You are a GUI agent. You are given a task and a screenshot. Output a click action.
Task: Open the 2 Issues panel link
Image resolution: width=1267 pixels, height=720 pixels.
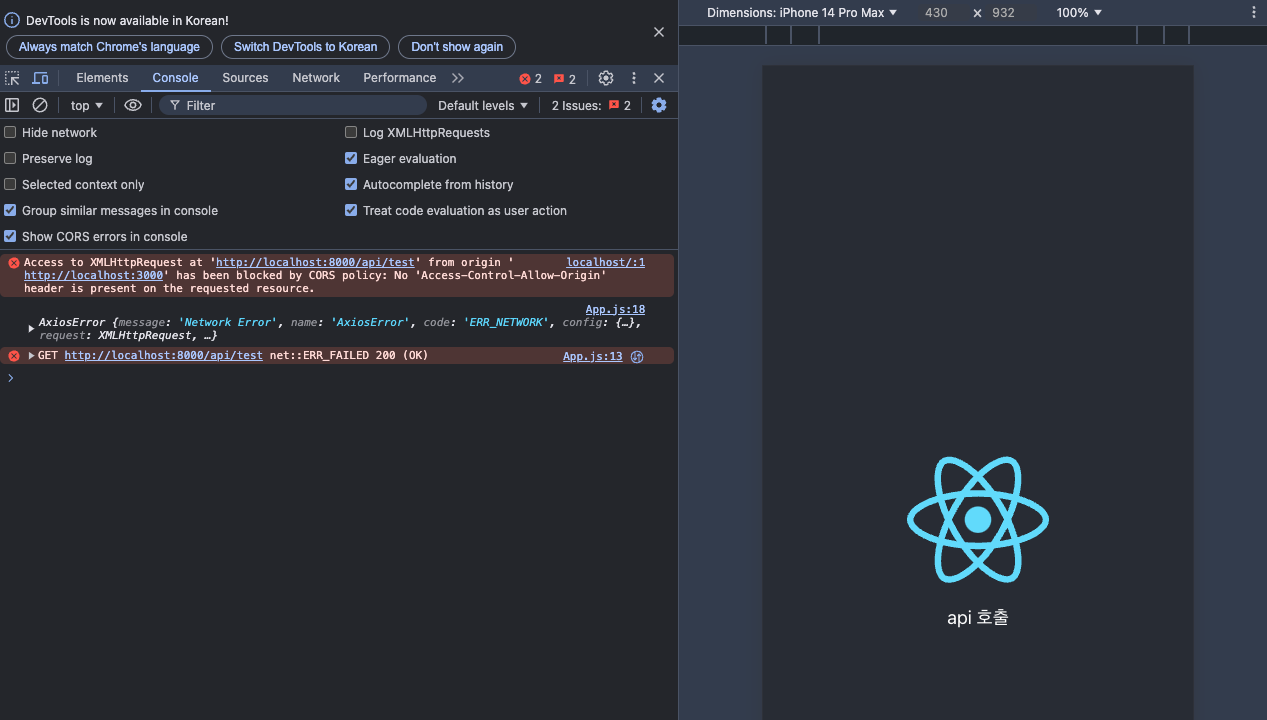coord(591,105)
